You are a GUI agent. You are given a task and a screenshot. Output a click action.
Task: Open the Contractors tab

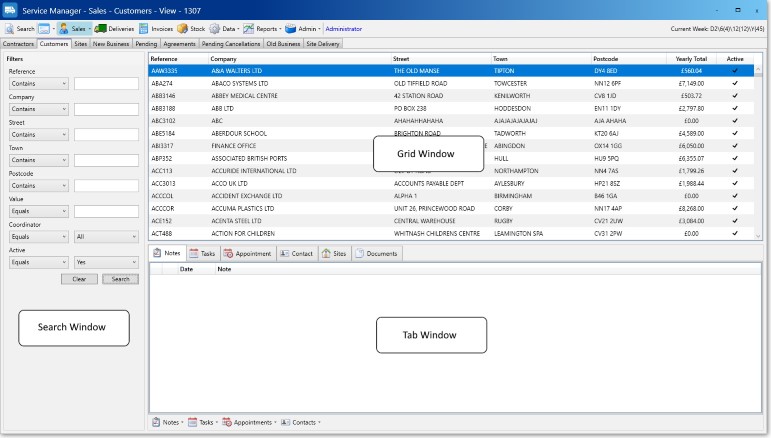tap(18, 44)
